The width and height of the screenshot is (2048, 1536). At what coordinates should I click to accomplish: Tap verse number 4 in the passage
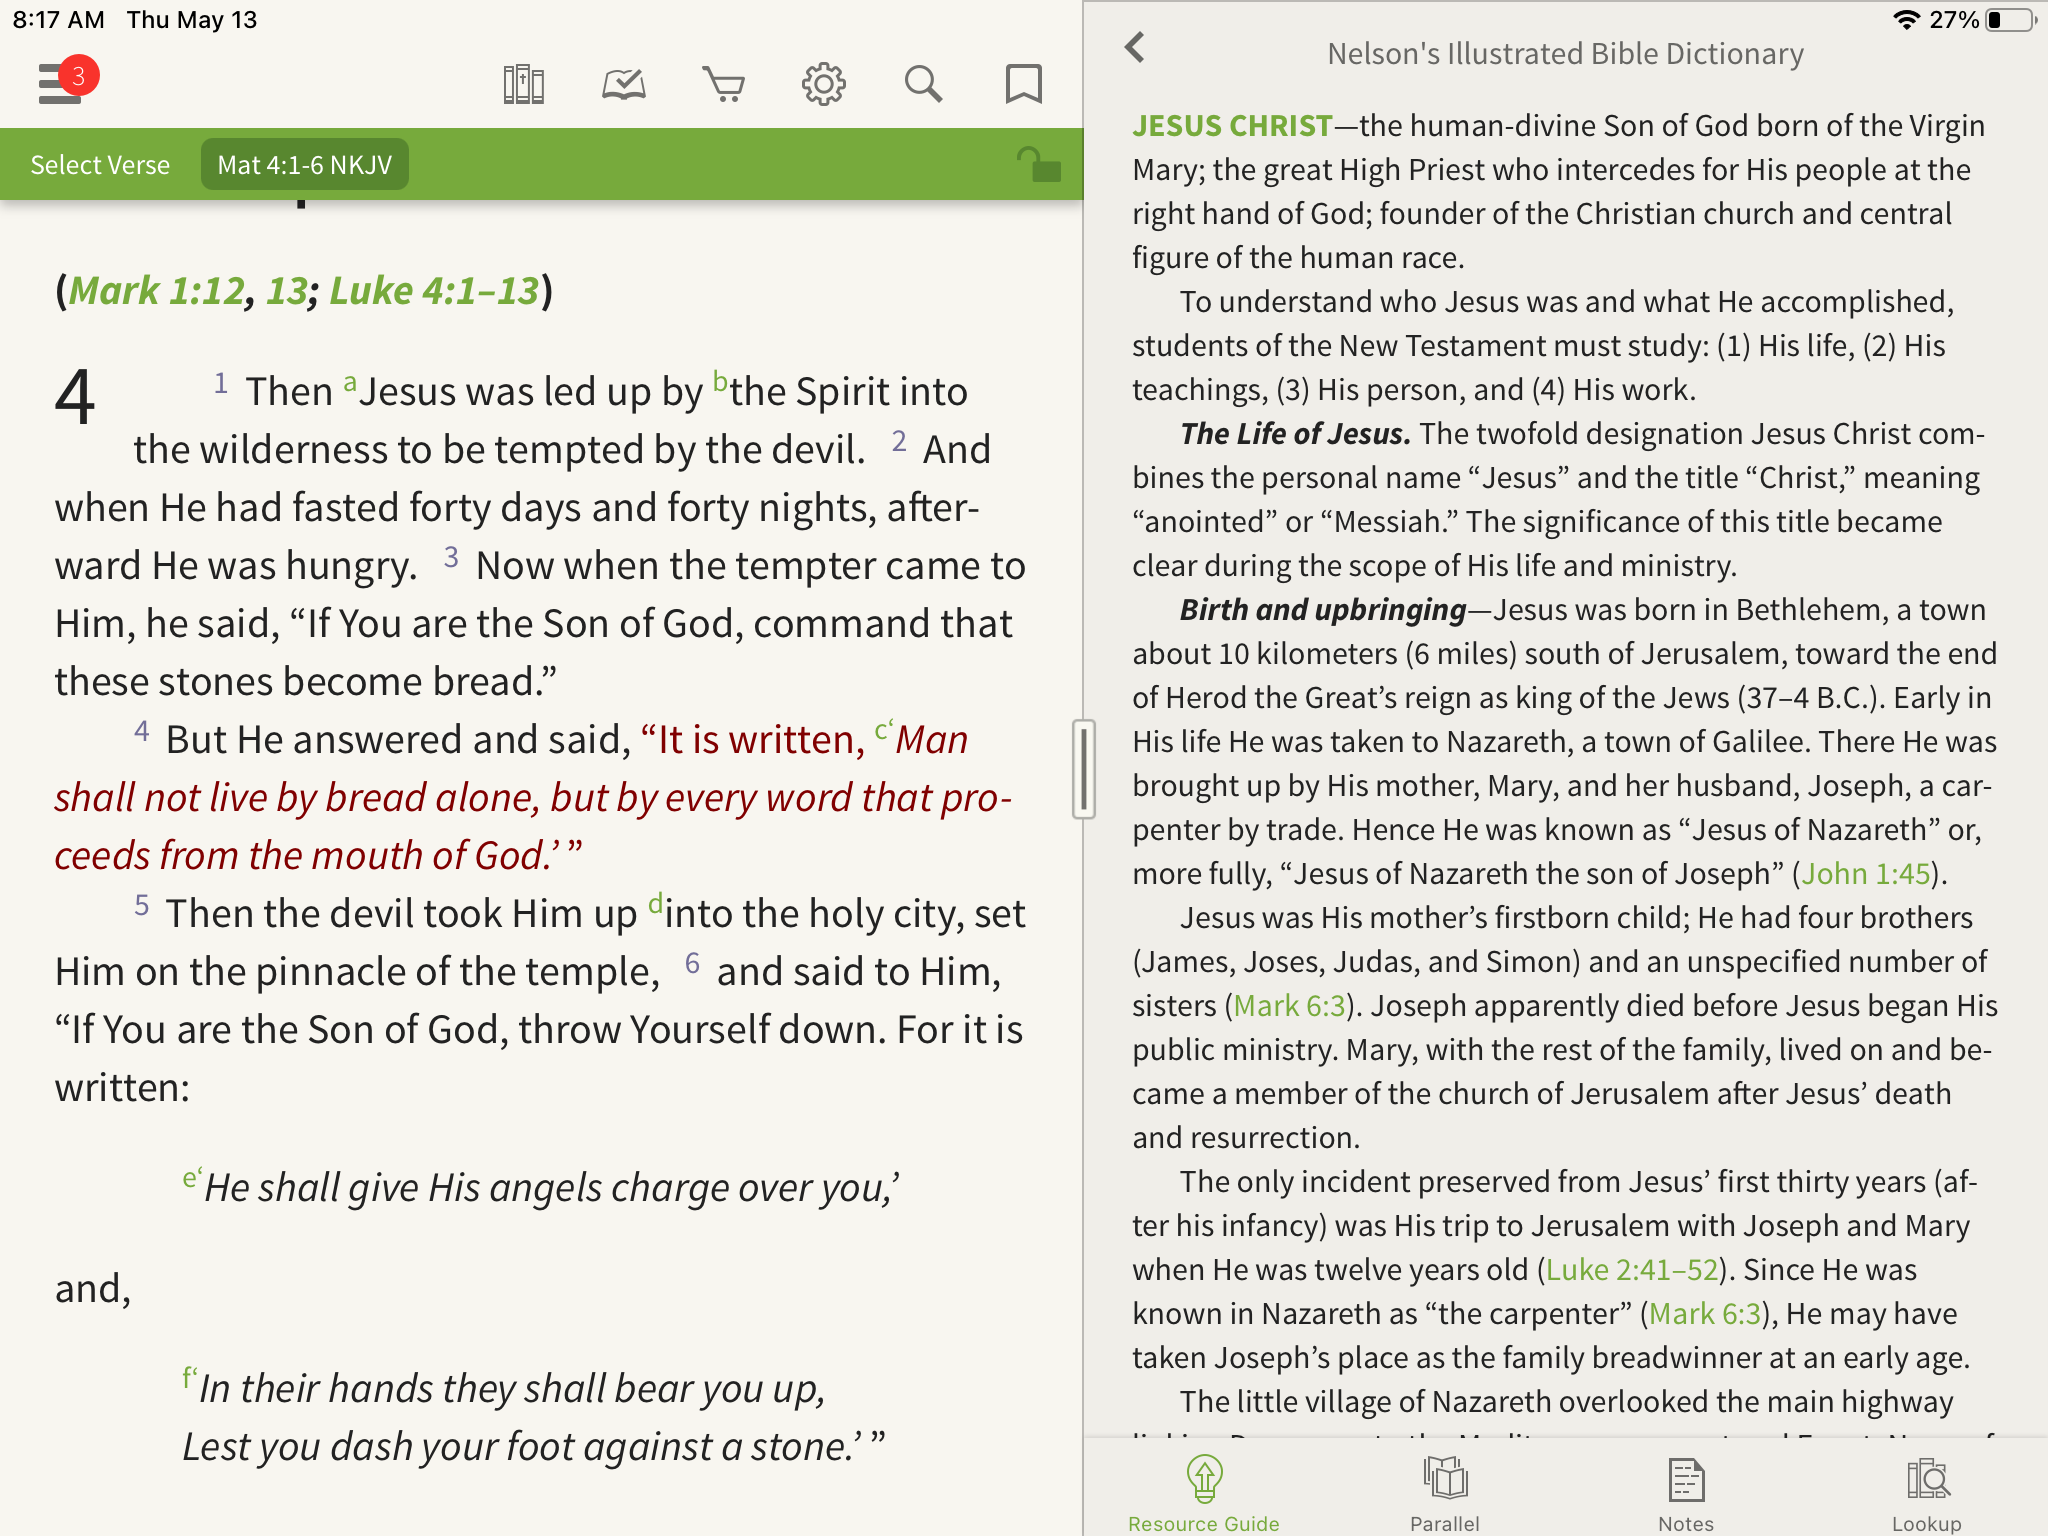click(142, 731)
